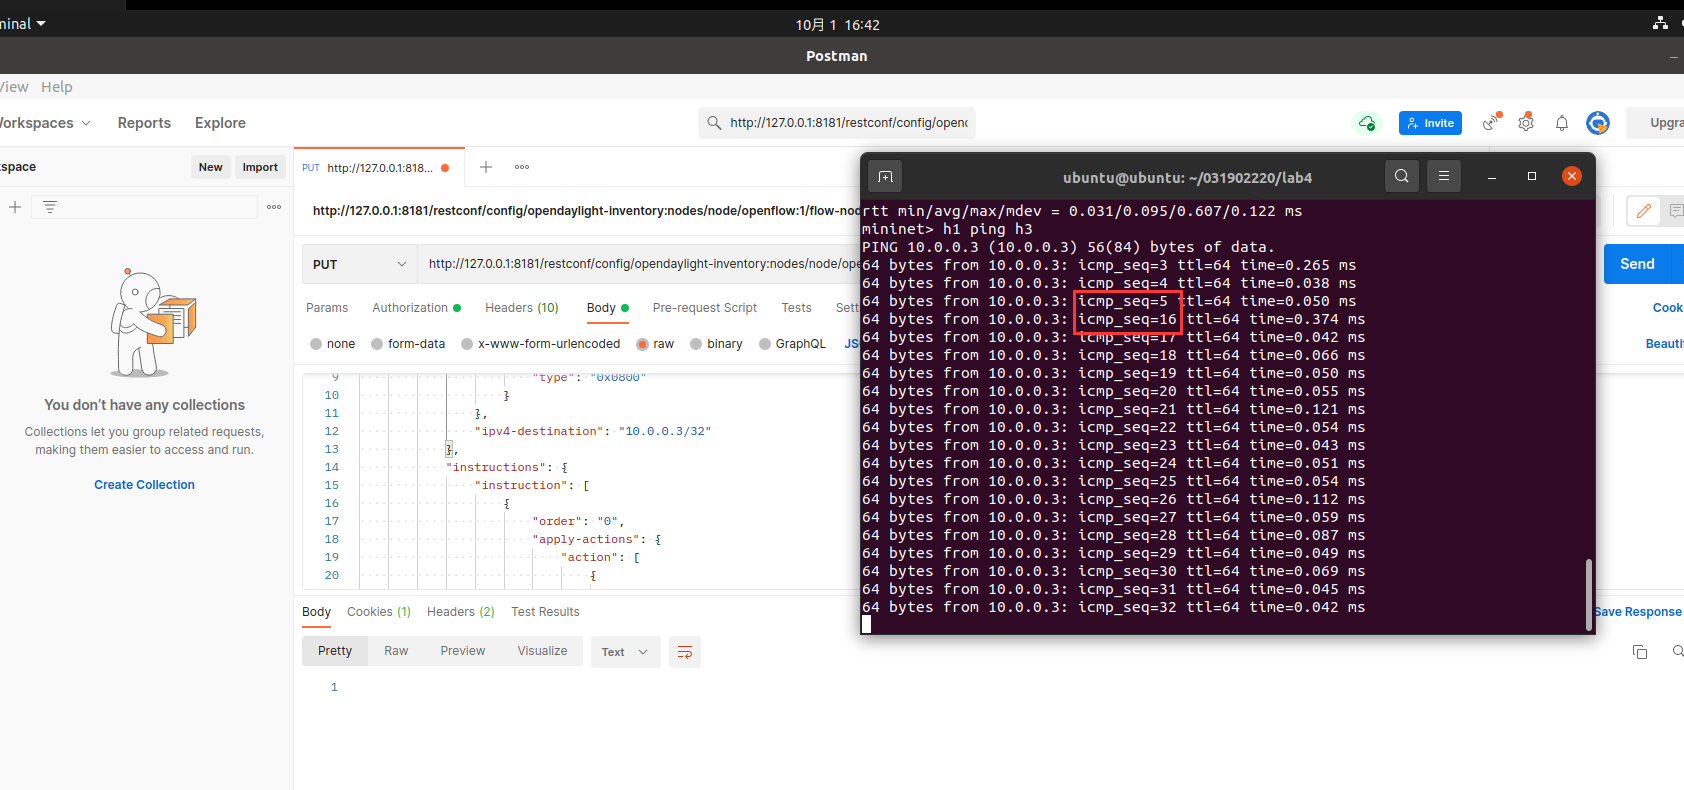Select the Pretty response view
This screenshot has height=790, width=1684.
point(335,651)
